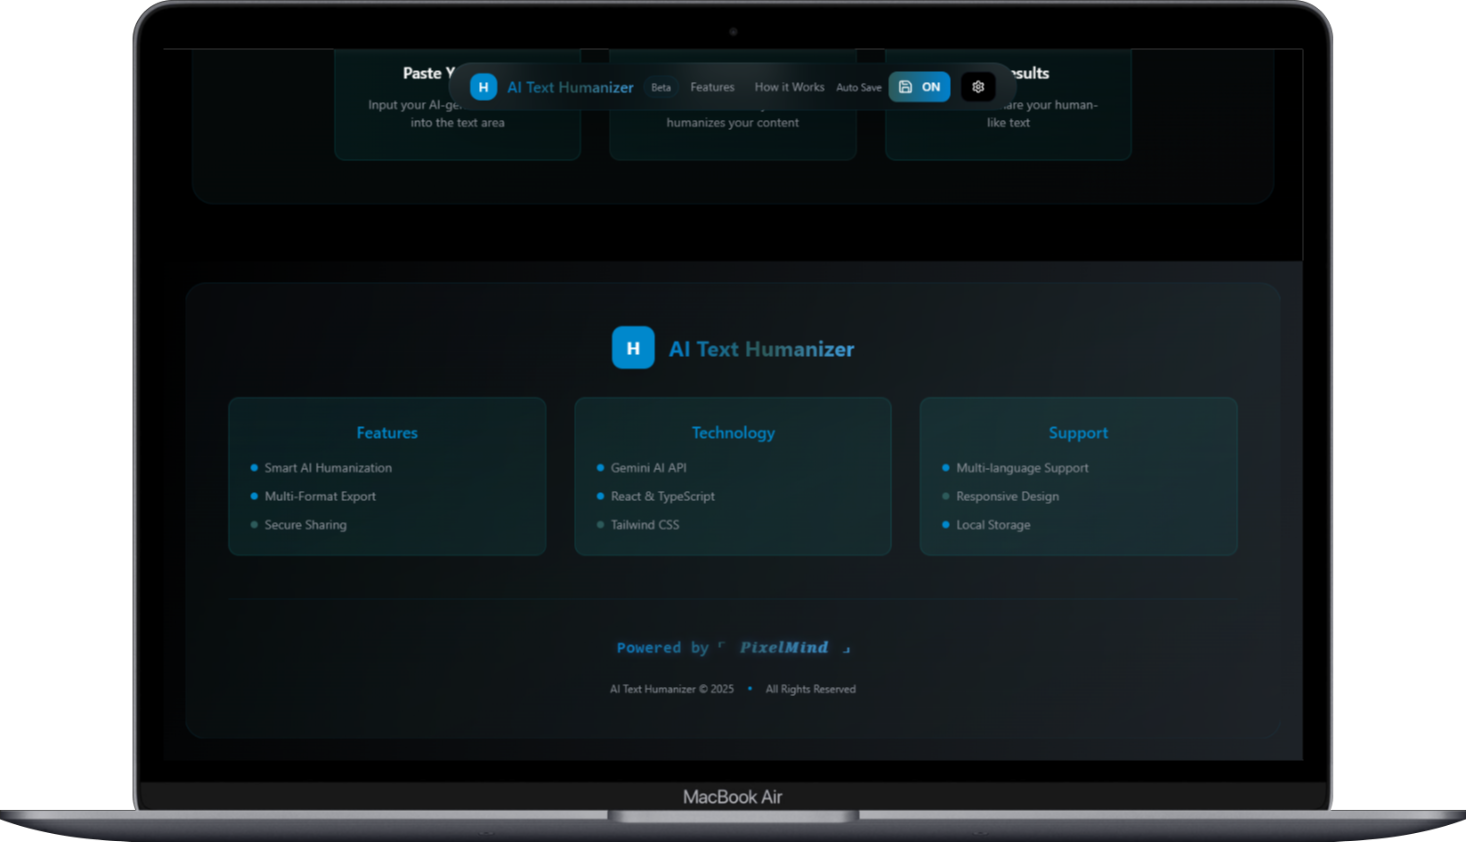The width and height of the screenshot is (1466, 842).
Task: Click the AI Text Humanizer navbar title
Action: click(x=570, y=88)
